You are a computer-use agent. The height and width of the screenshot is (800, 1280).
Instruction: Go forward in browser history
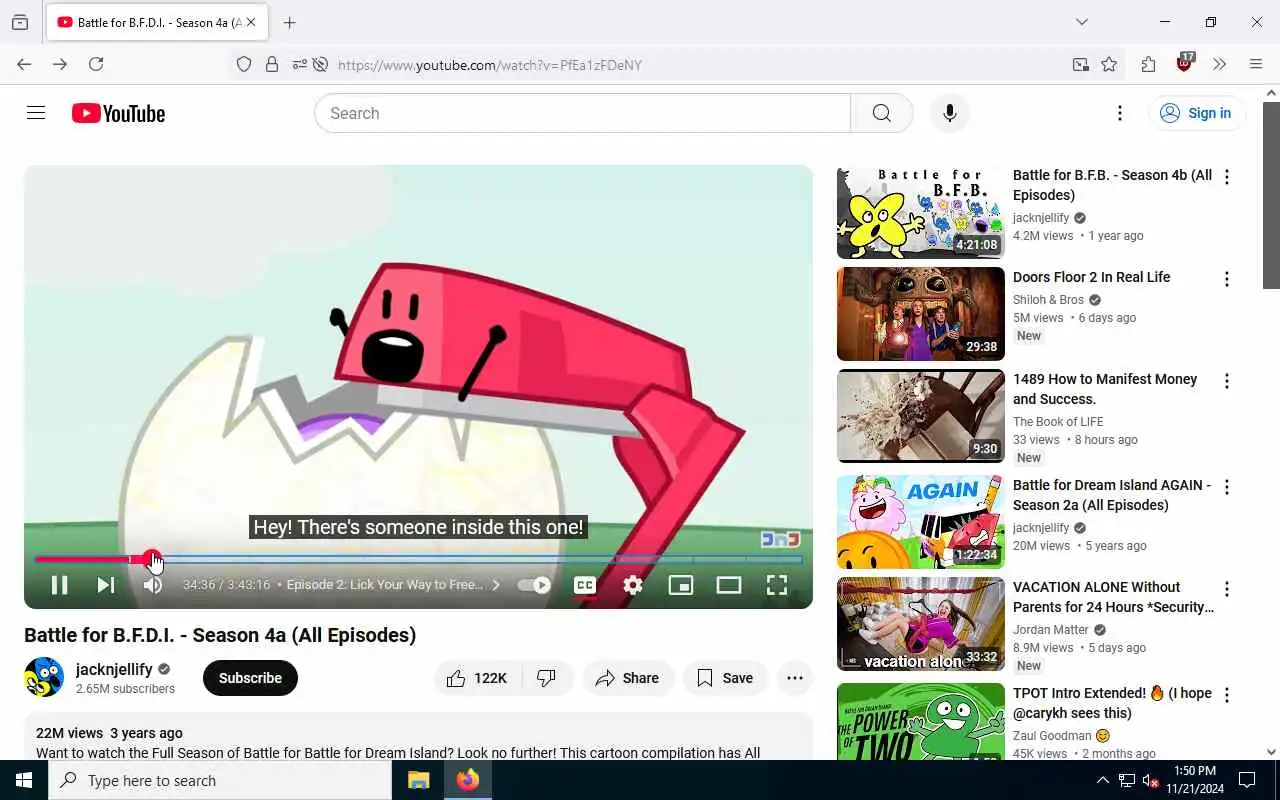60,64
